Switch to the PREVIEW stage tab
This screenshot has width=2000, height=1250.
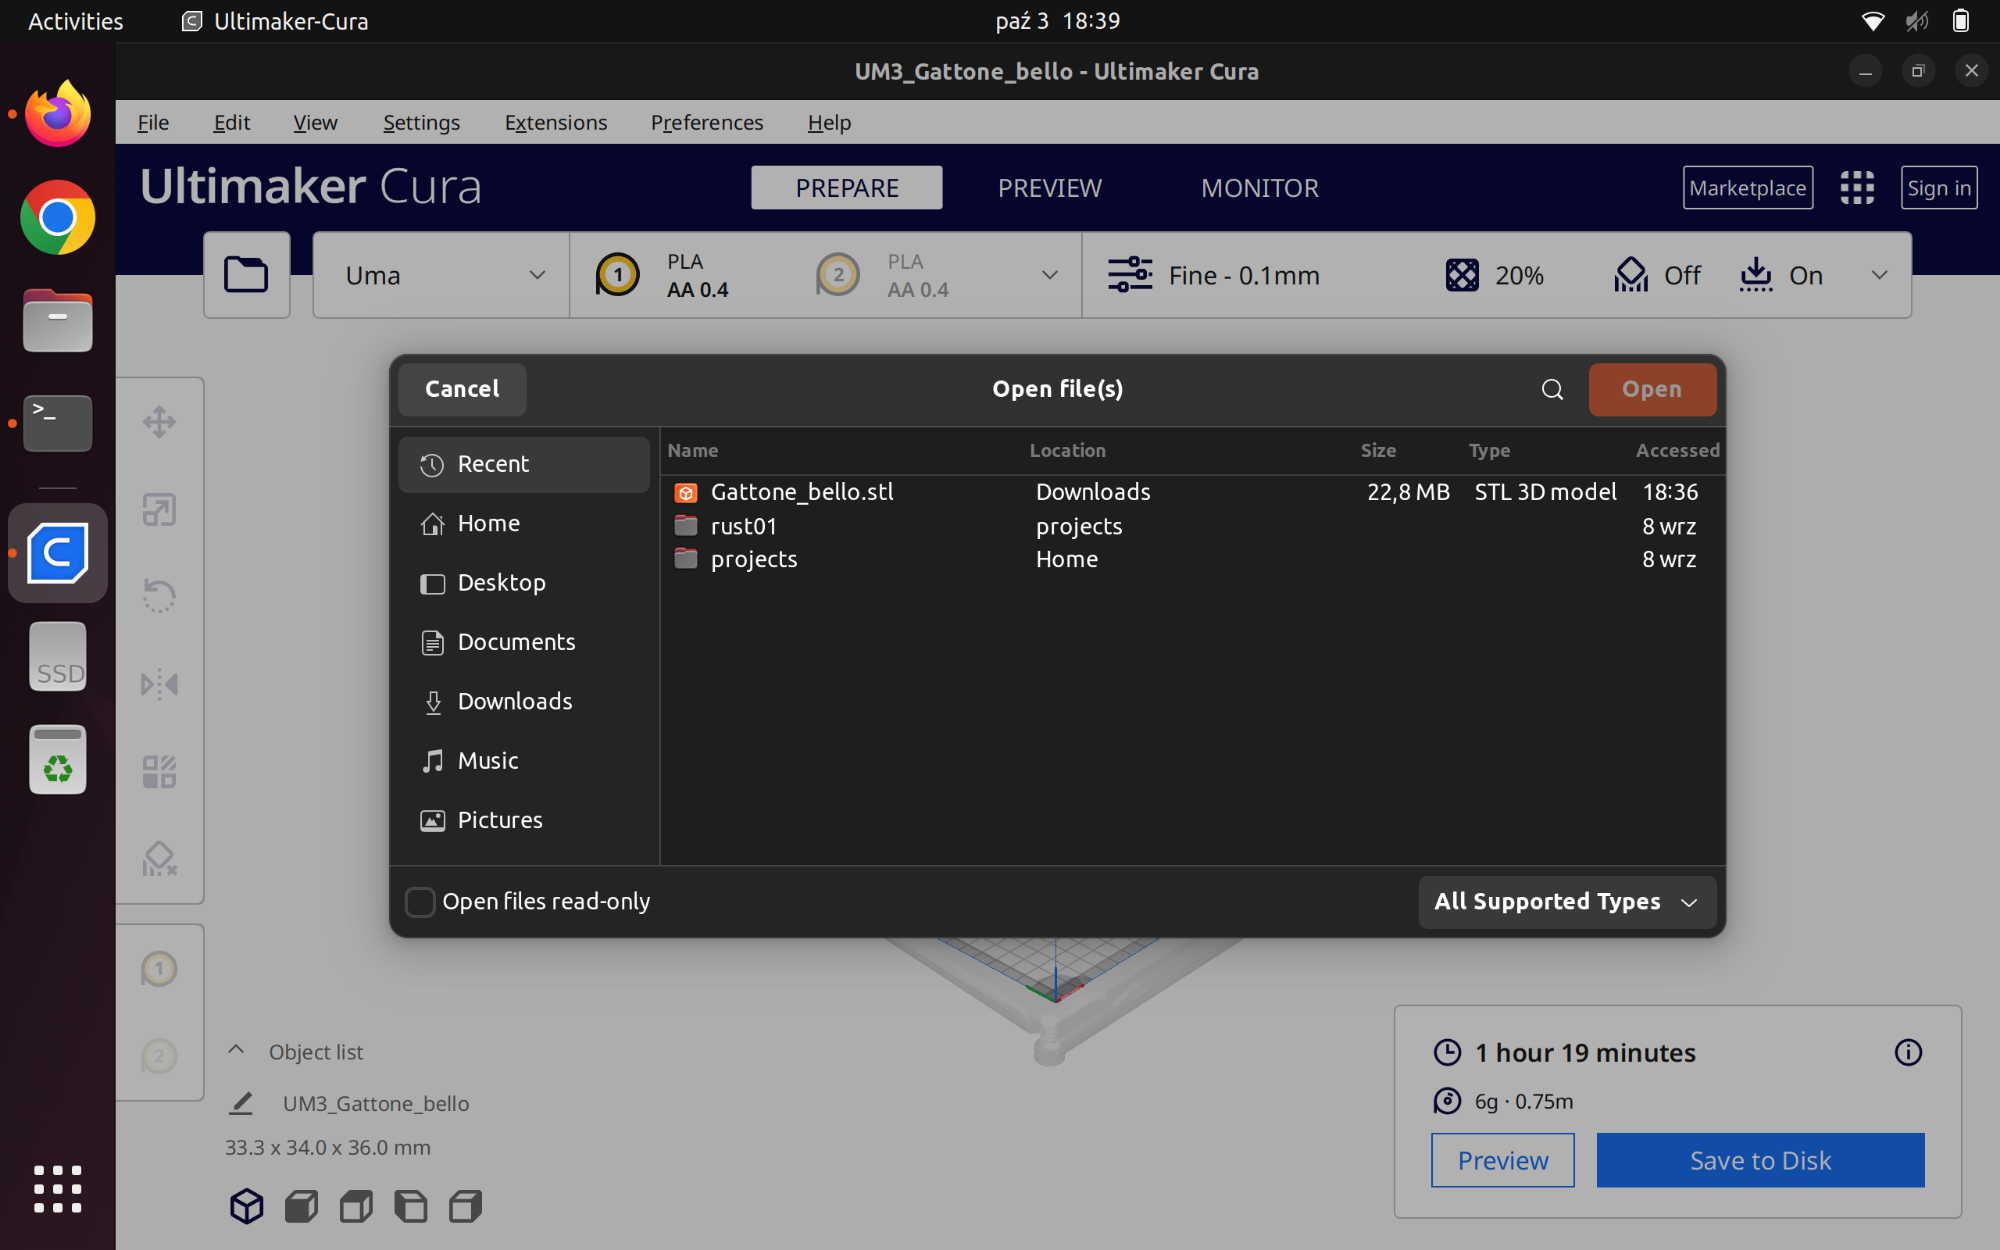(1049, 188)
